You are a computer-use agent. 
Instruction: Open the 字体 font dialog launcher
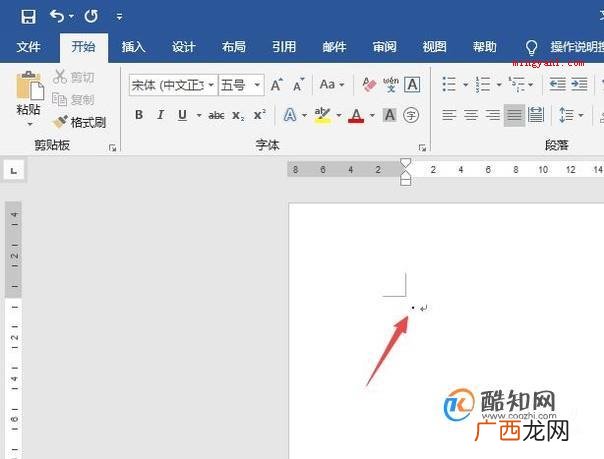click(422, 147)
